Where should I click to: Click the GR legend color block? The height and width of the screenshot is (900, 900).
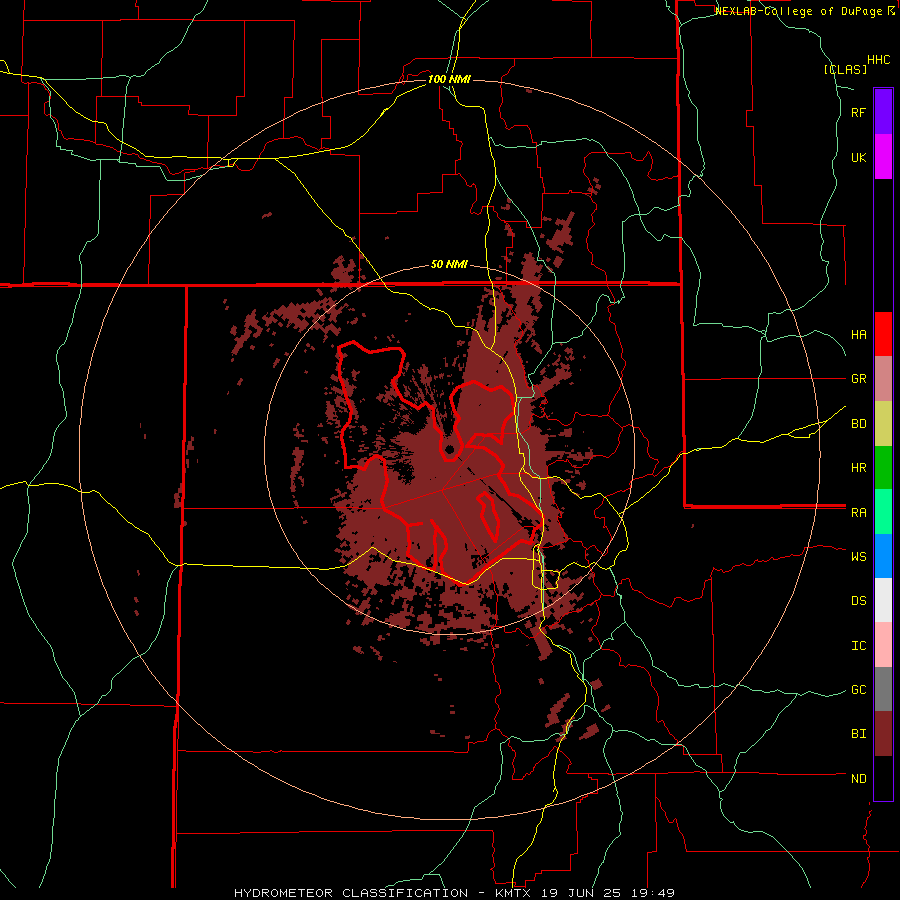(x=883, y=379)
